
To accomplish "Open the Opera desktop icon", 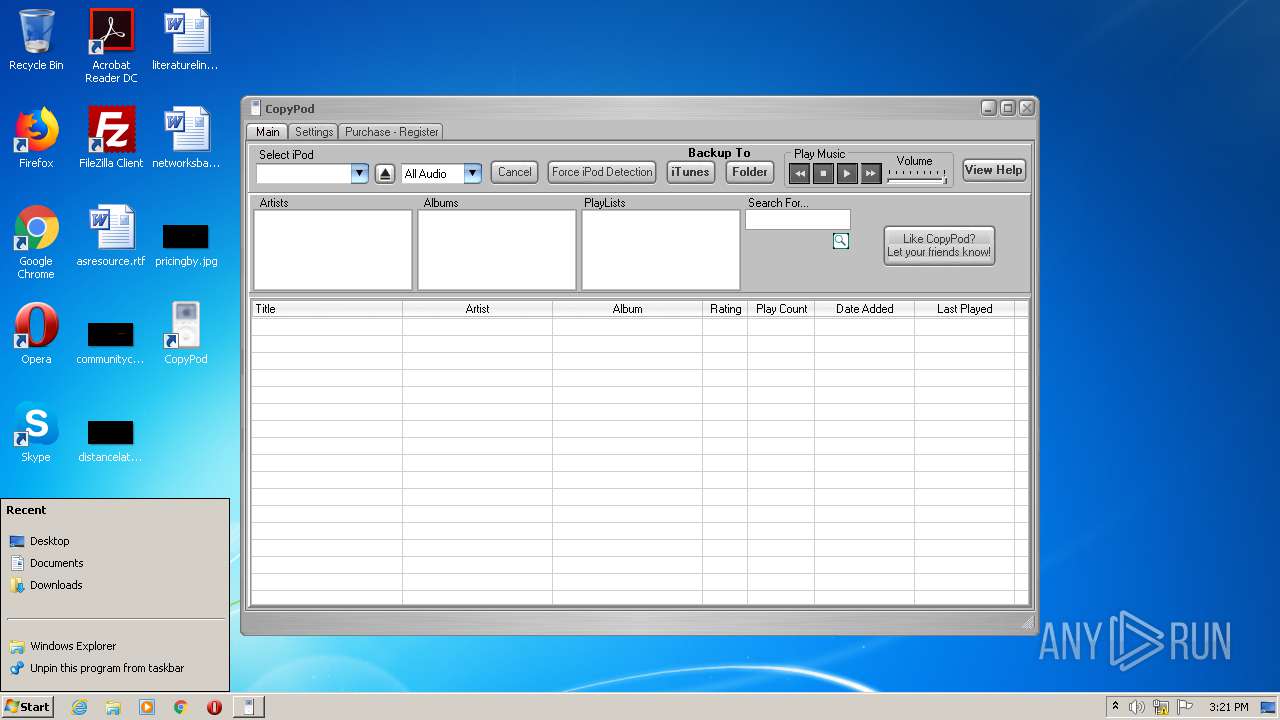I will 36,334.
